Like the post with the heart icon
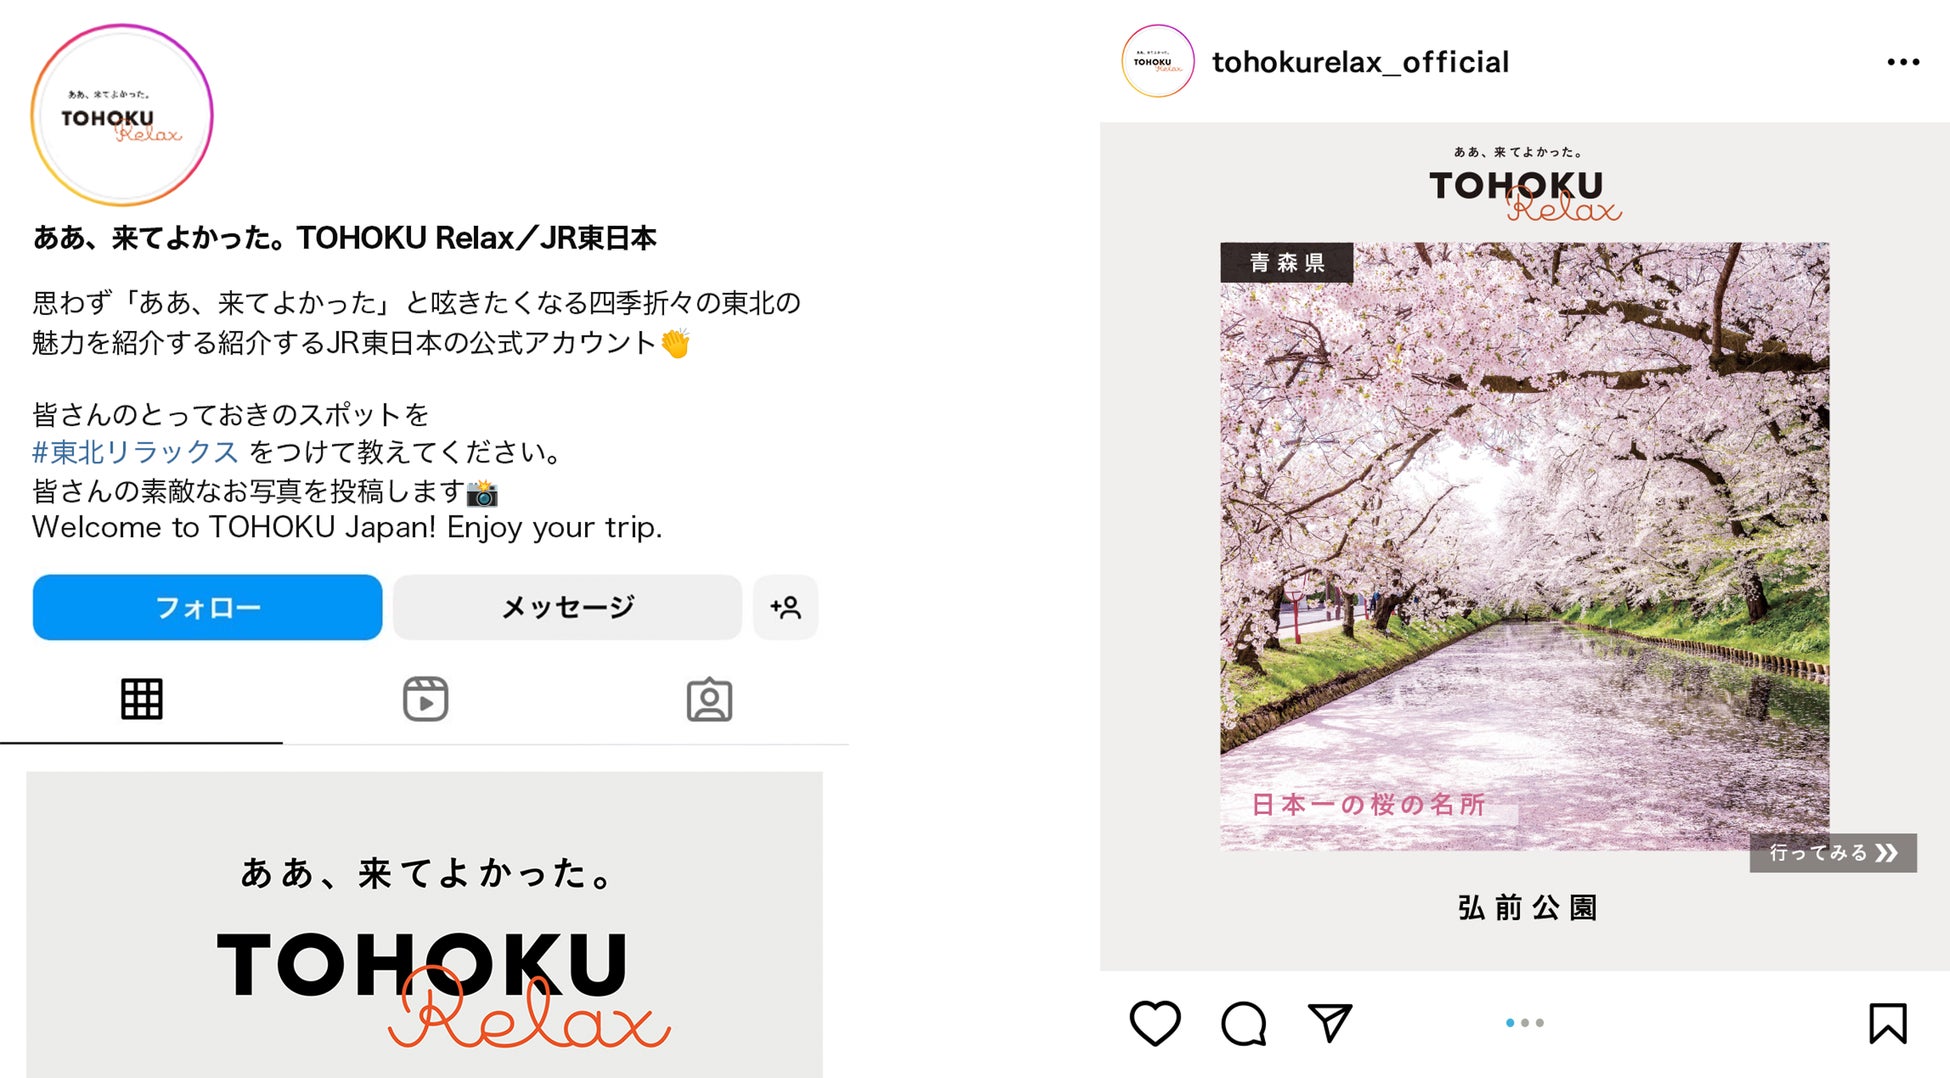 tap(1154, 1023)
